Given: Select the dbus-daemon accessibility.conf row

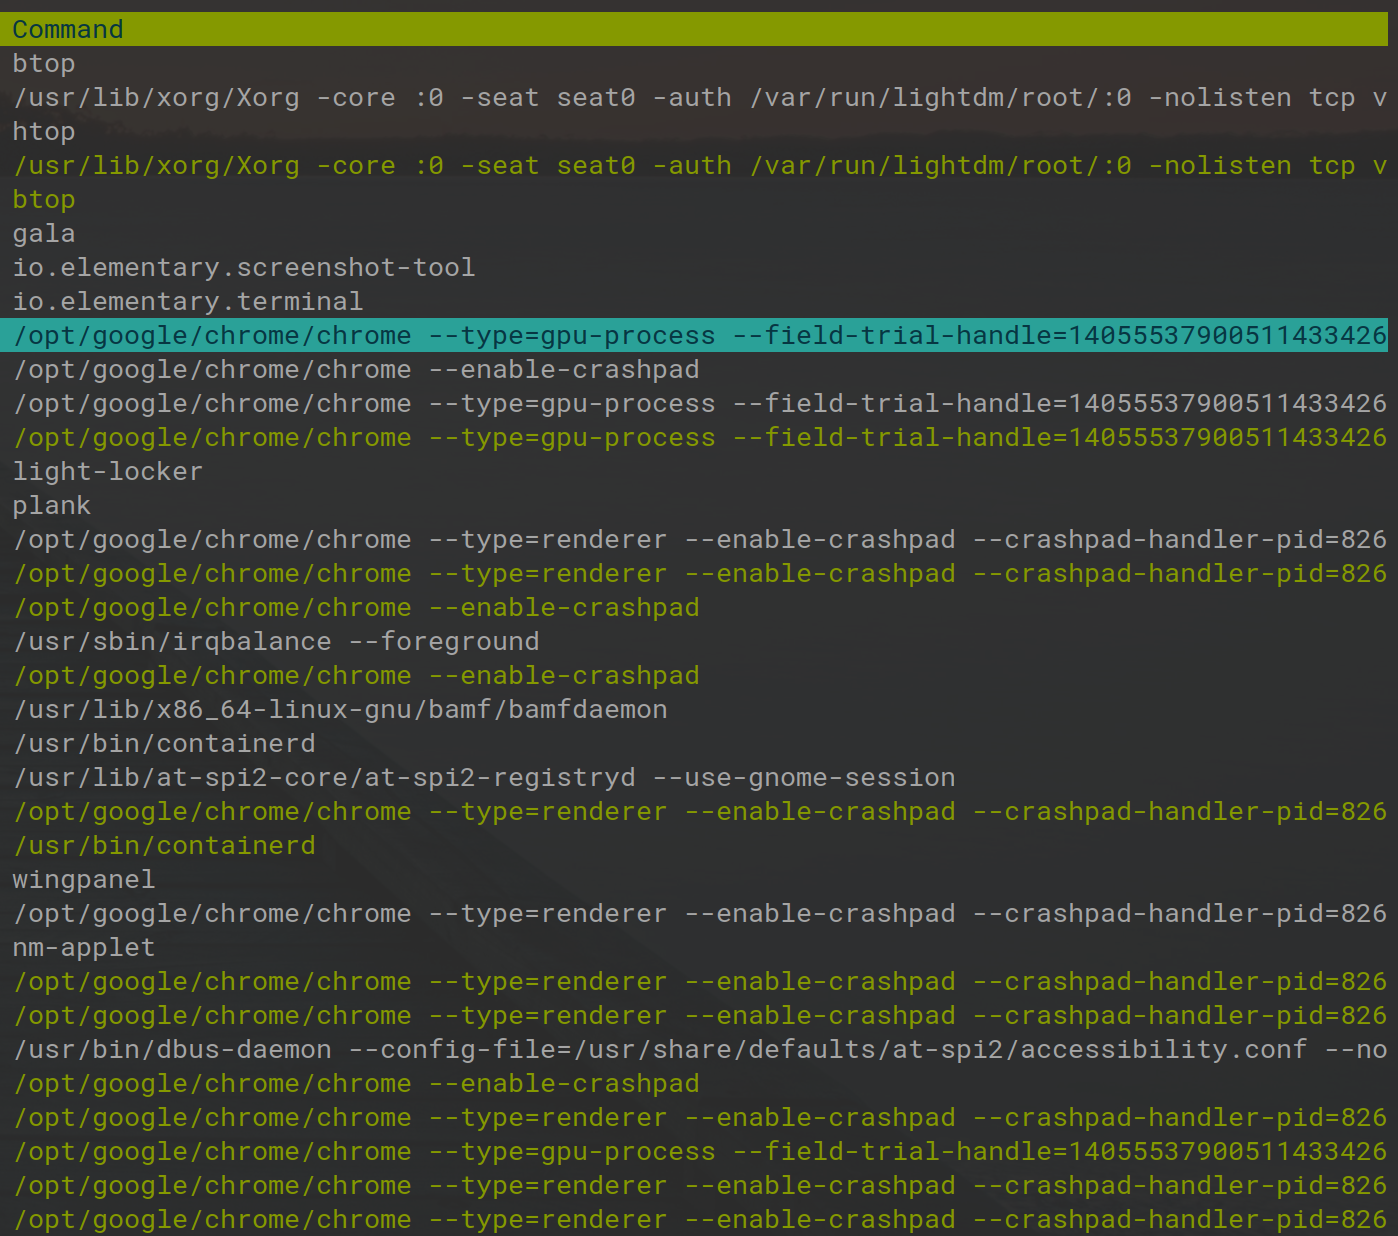Looking at the screenshot, I should pos(694,1049).
